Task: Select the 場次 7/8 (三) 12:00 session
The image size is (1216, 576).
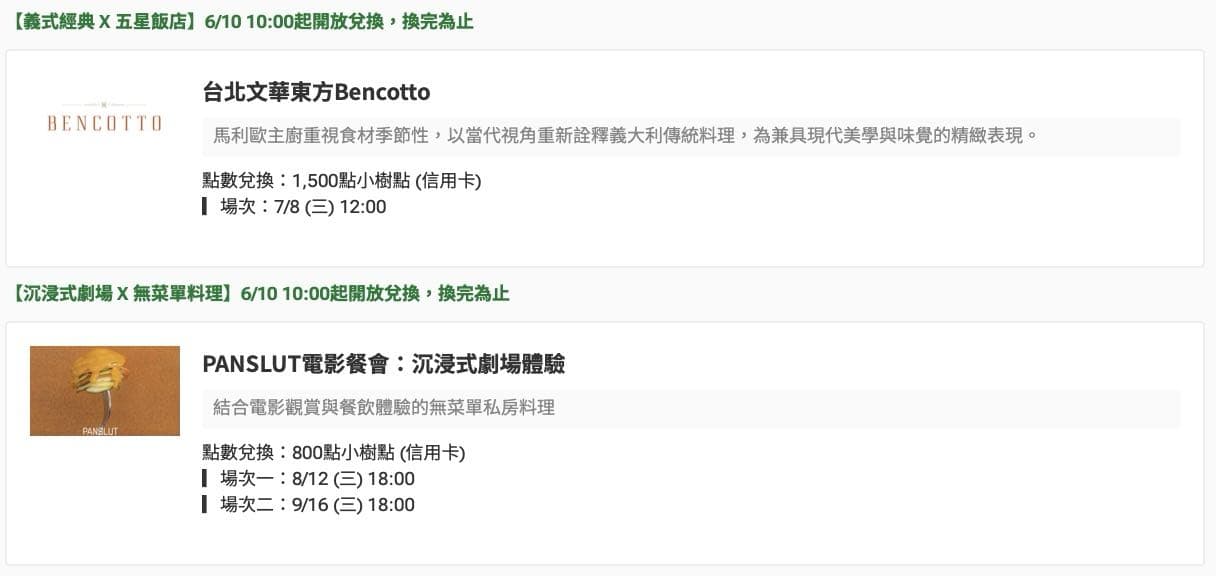Action: click(302, 207)
